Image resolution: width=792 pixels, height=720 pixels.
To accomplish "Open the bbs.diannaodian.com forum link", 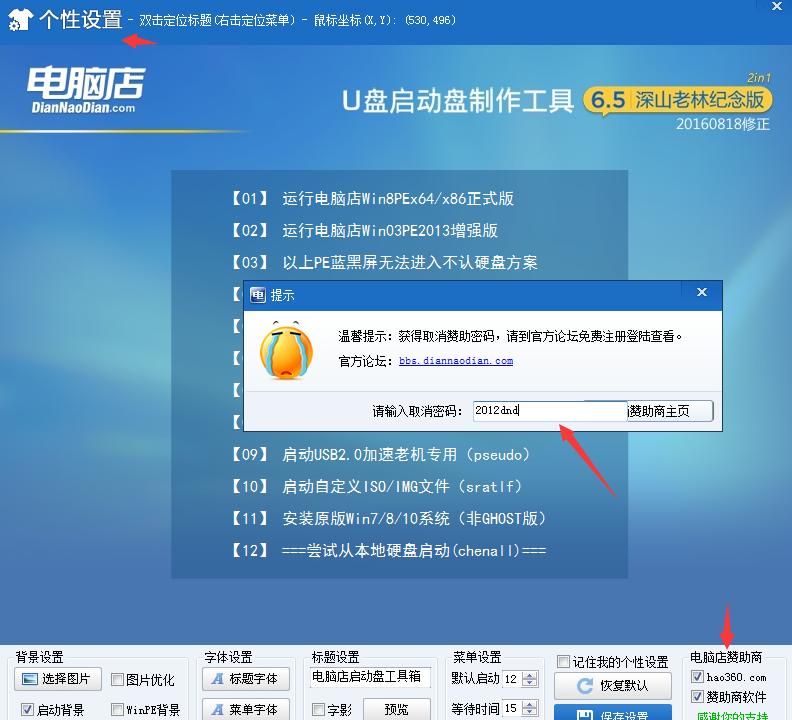I will (456, 361).
